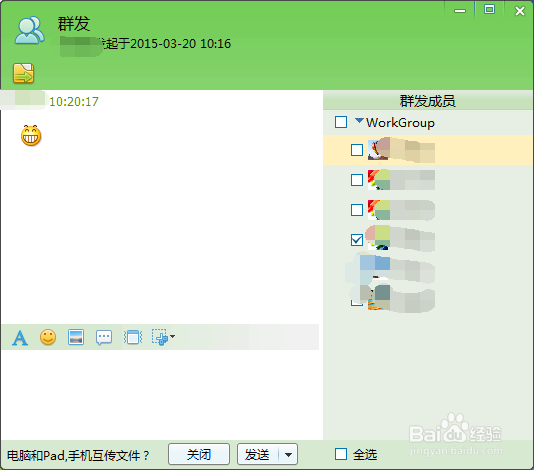Toggle the 全选 select-all checkbox

[341, 454]
